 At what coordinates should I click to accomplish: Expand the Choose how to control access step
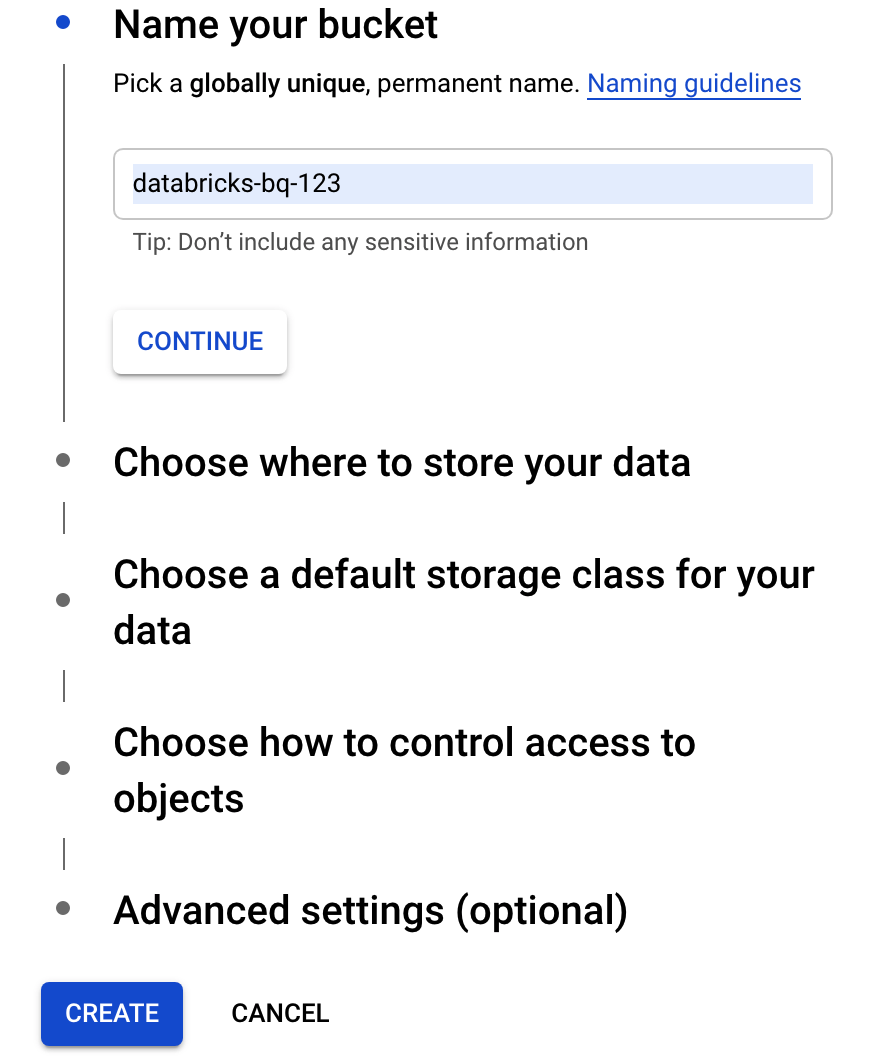(x=404, y=768)
